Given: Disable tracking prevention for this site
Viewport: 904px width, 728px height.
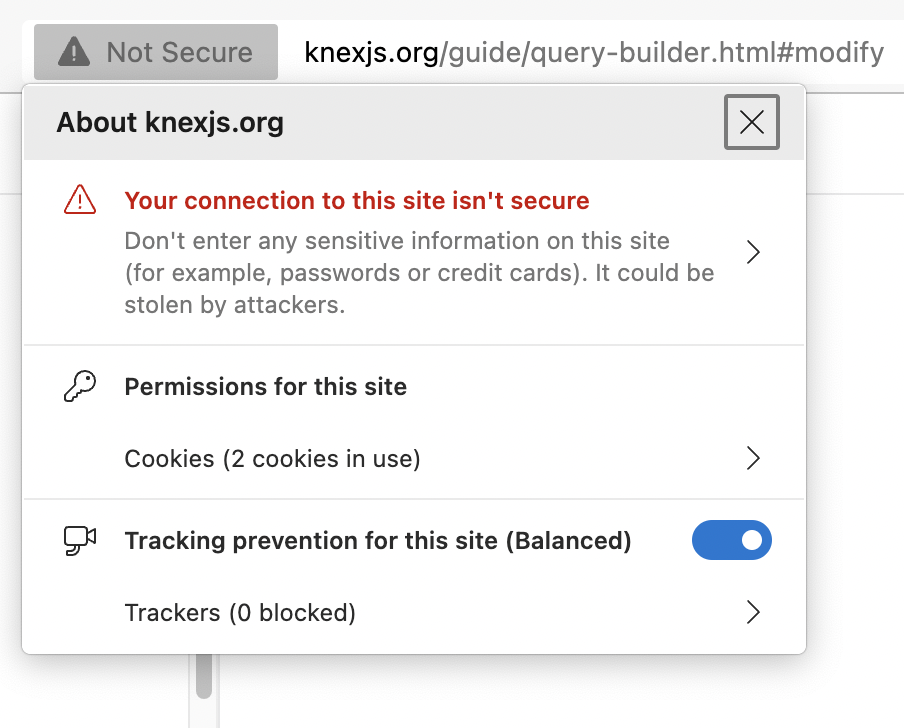Looking at the screenshot, I should coord(732,540).
